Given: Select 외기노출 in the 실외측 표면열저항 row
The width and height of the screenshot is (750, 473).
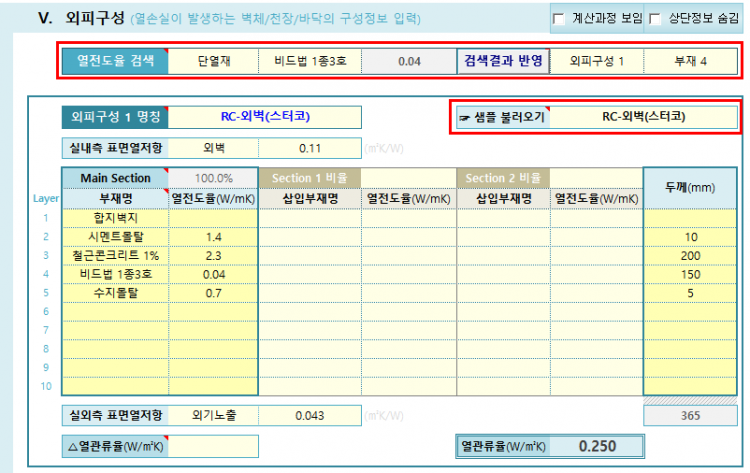Looking at the screenshot, I should [213, 414].
